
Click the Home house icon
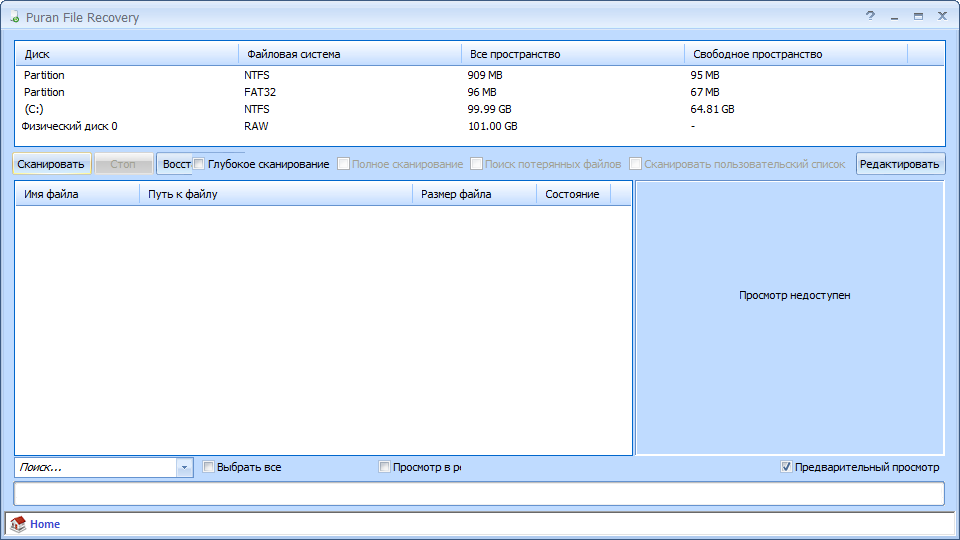tap(18, 524)
